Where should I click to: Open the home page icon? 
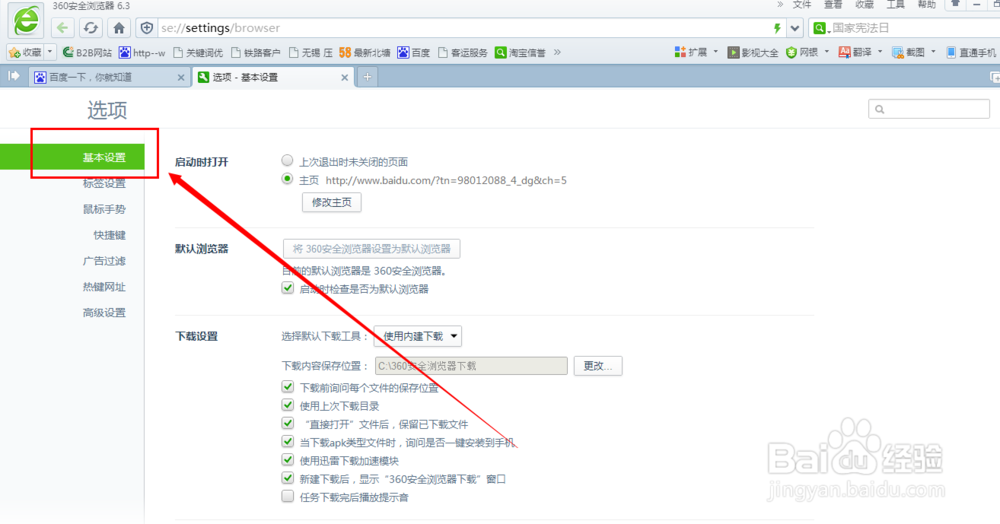(x=119, y=28)
